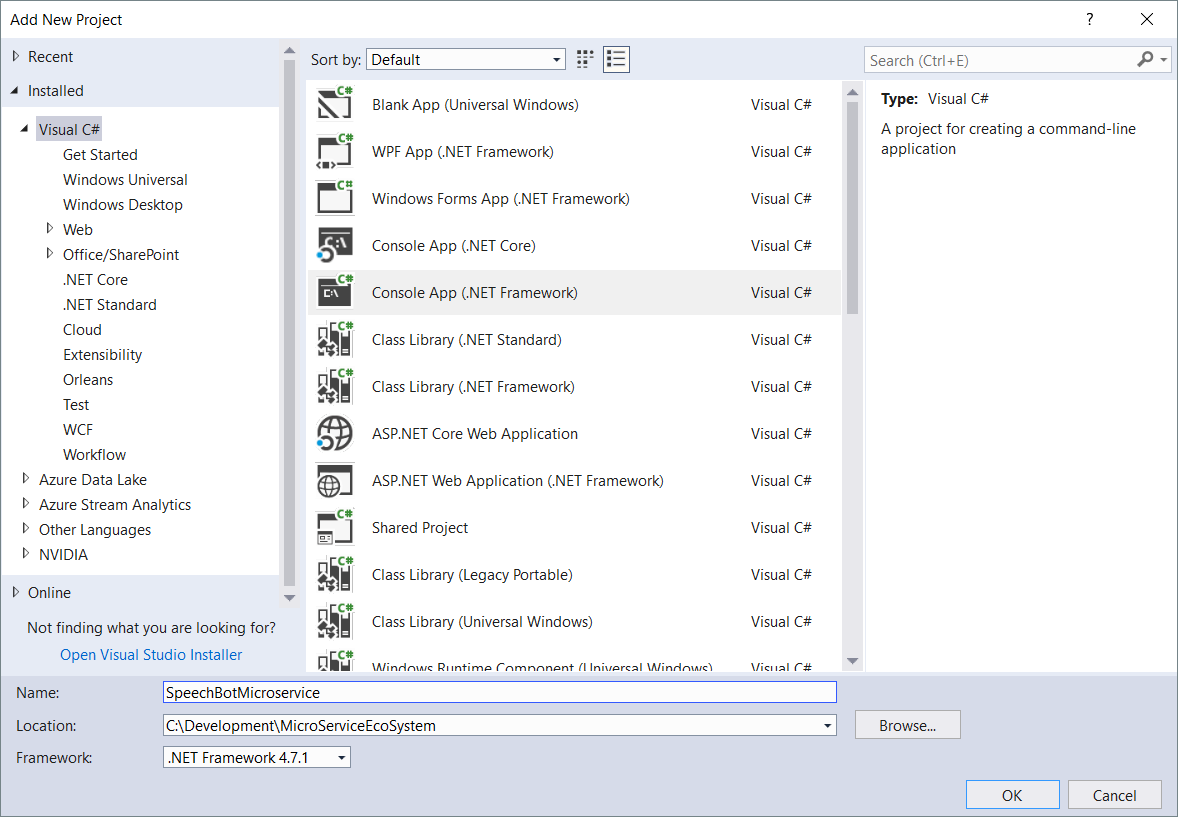The height and width of the screenshot is (817, 1178).
Task: Select "Shared Project" template name
Action: 420,528
